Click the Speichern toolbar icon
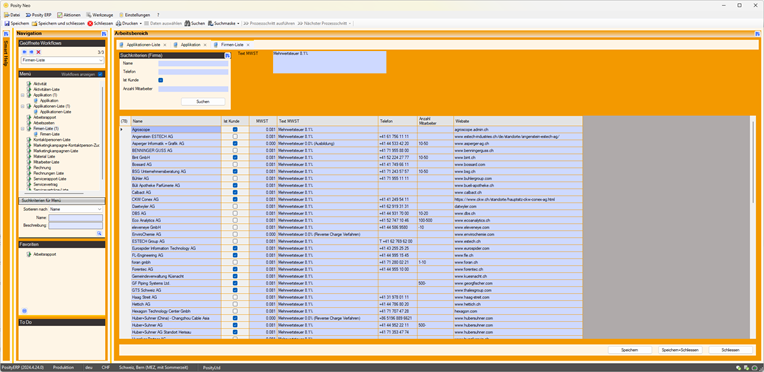Viewport: 764px width, 372px height. 7,23
